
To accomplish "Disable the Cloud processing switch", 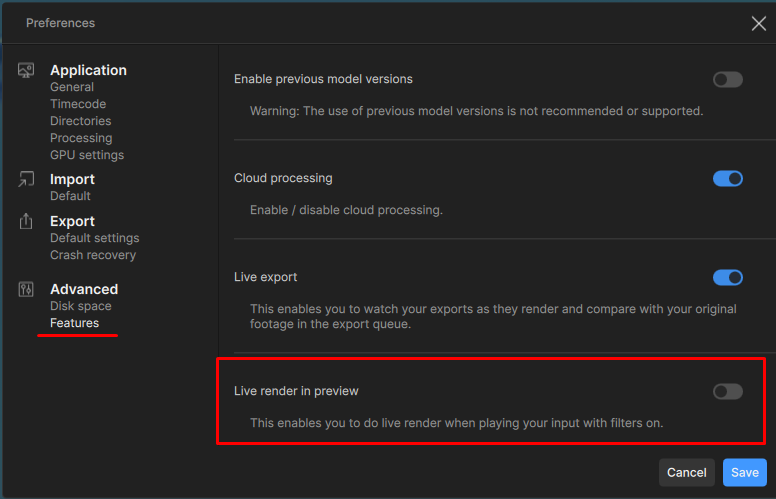I will tap(727, 179).
